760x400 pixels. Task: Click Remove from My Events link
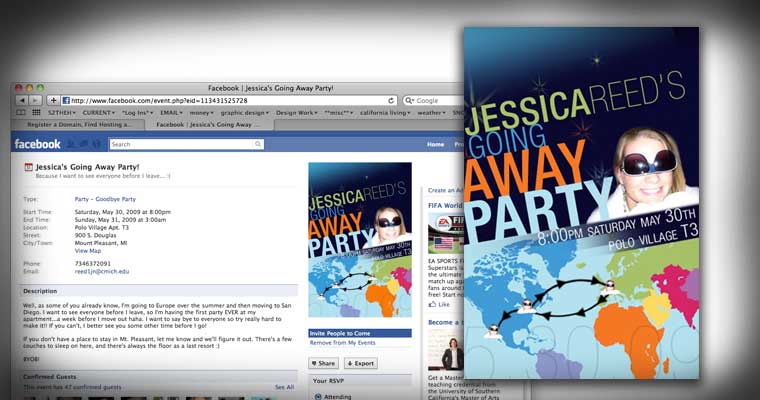[343, 343]
